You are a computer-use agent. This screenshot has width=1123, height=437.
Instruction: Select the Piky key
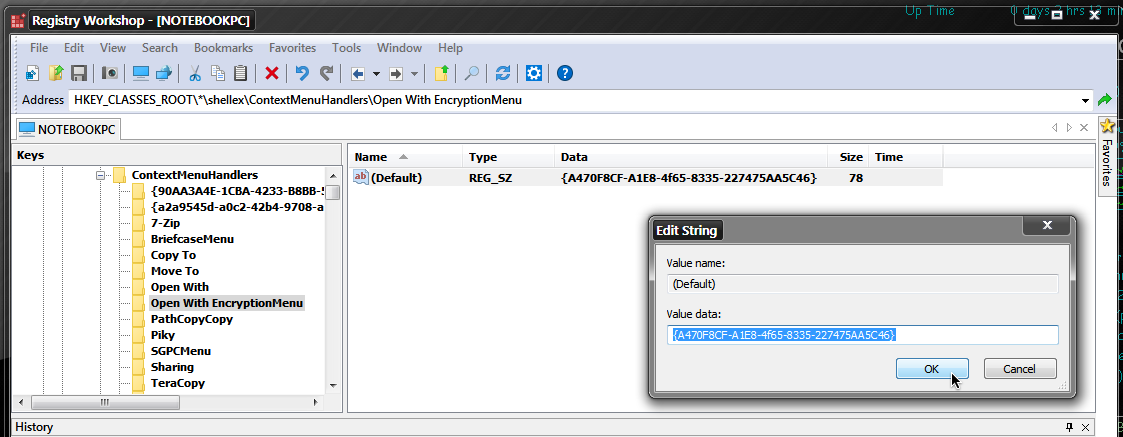pos(163,335)
